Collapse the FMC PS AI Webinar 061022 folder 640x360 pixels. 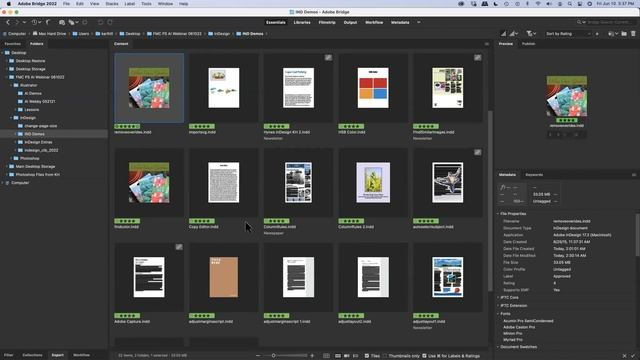(x=7, y=77)
